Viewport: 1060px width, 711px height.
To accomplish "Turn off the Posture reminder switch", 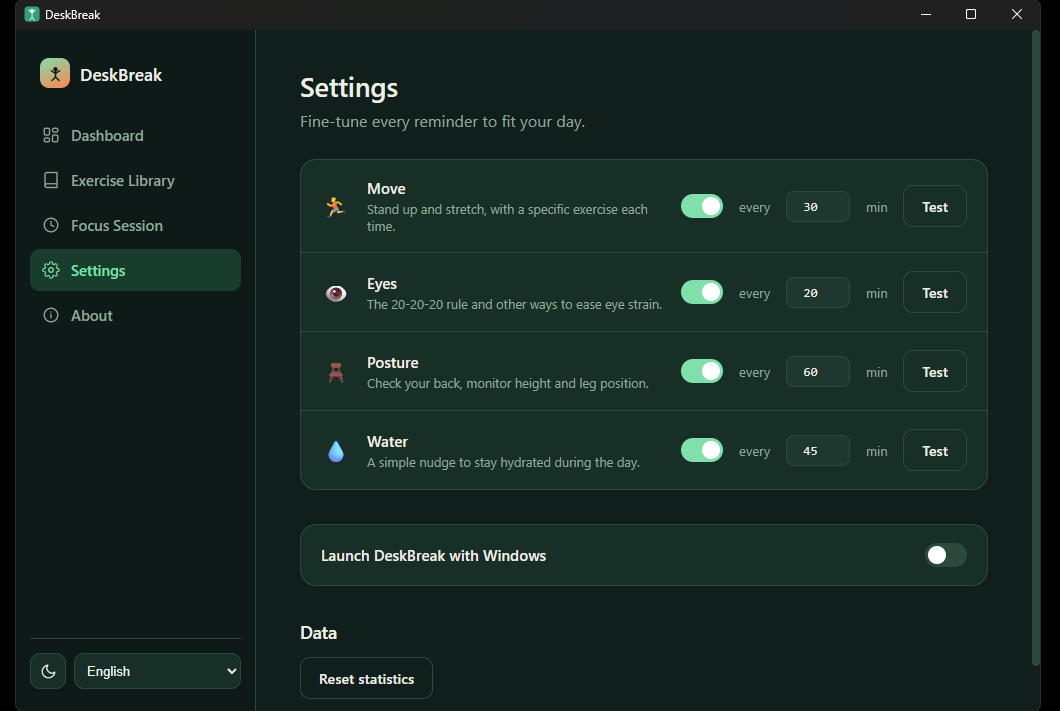I will click(x=702, y=371).
